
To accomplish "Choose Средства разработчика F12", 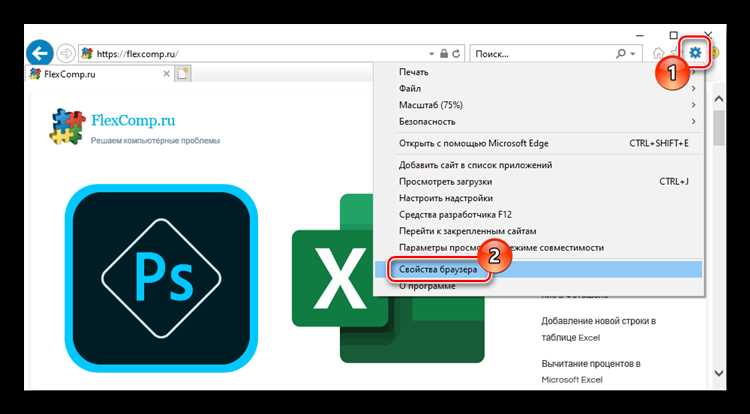I will coord(538,215).
